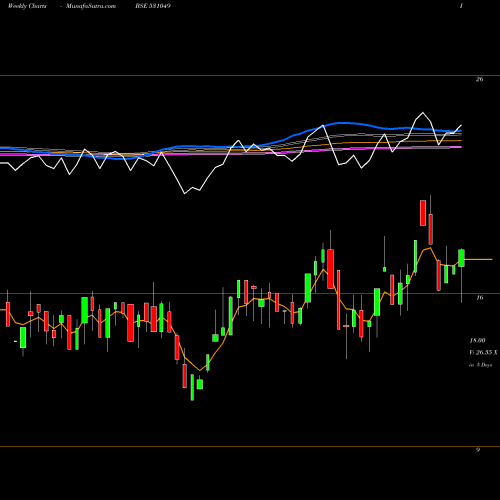Click the "V: 26.35 X" volume text
500x500 pixels.
pos(483,352)
